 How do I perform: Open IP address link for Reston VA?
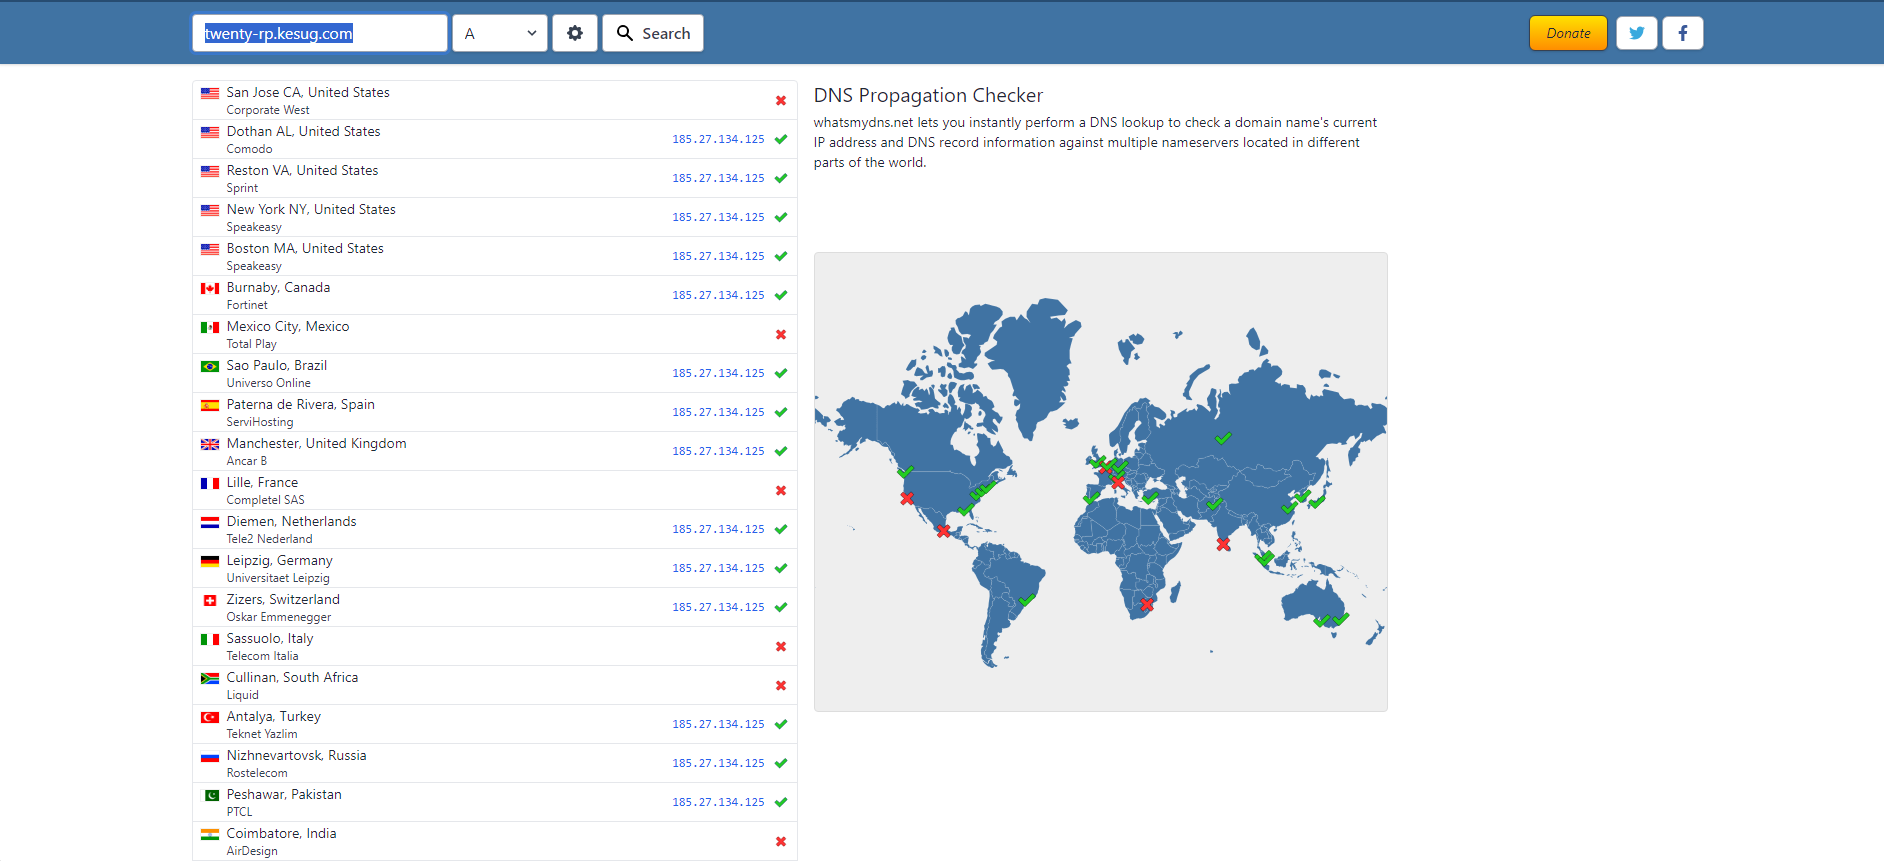coord(718,178)
